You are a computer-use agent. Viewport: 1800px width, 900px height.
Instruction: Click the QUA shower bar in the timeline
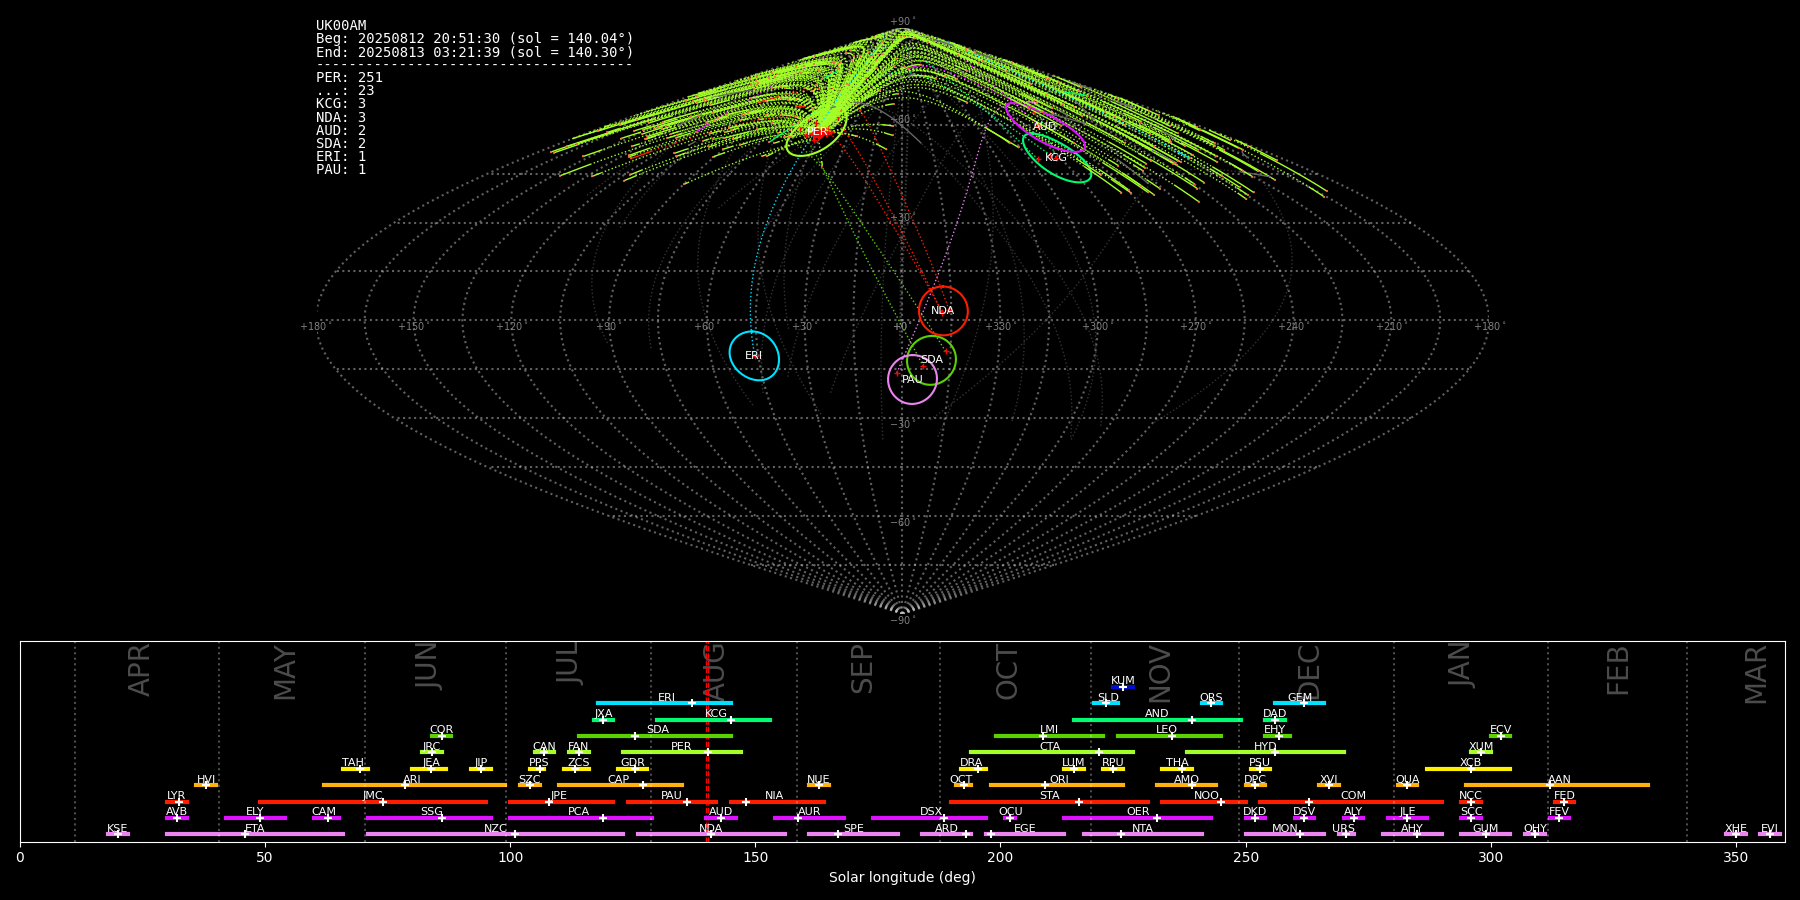pos(1407,785)
